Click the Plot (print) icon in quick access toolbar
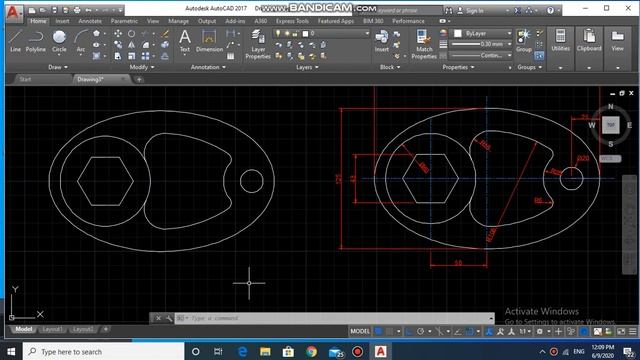This screenshot has height=360, width=640. 77,10
